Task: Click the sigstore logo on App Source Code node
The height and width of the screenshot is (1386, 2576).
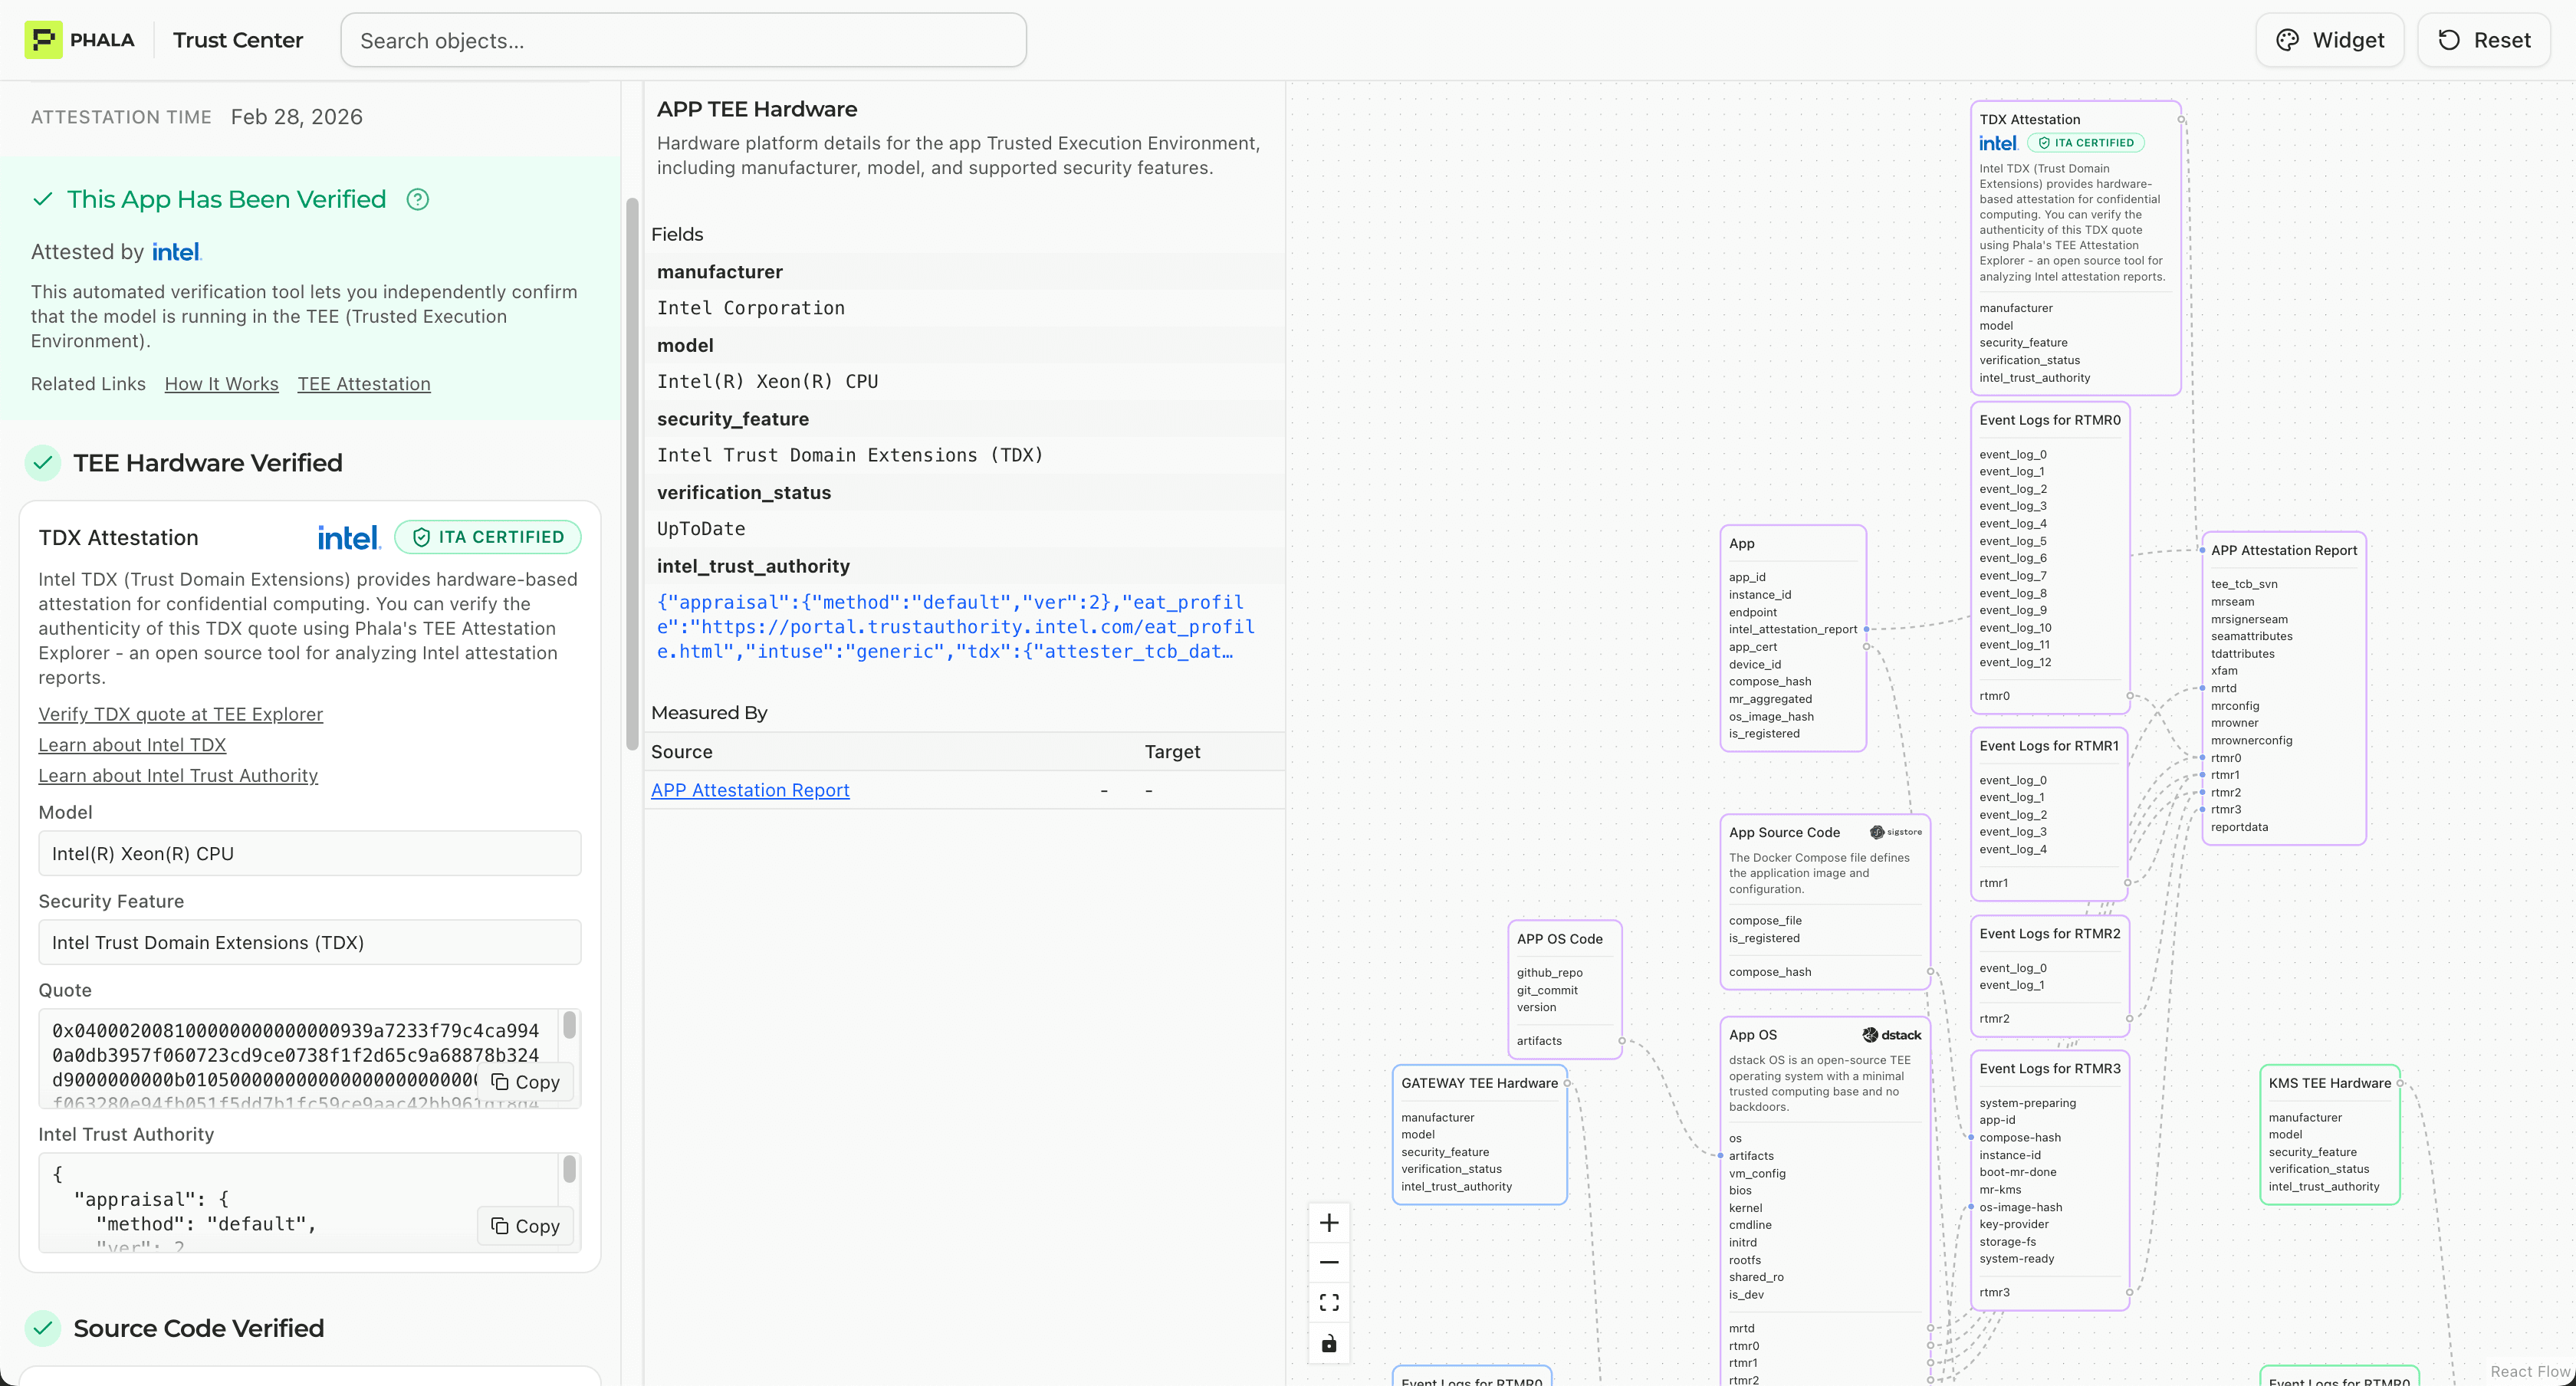Action: pos(1895,832)
